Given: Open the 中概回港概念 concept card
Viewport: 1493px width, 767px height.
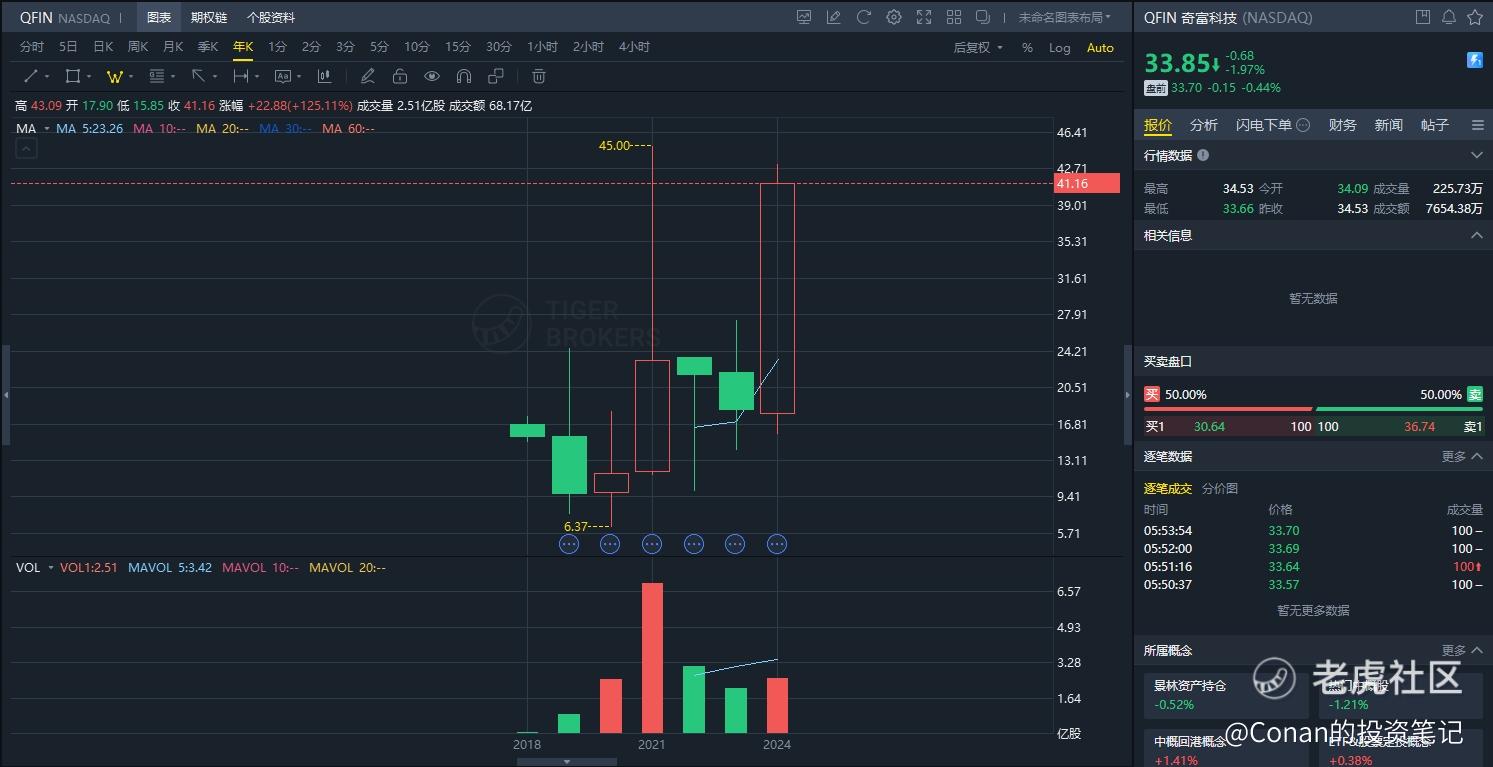Looking at the screenshot, I should tap(1227, 749).
